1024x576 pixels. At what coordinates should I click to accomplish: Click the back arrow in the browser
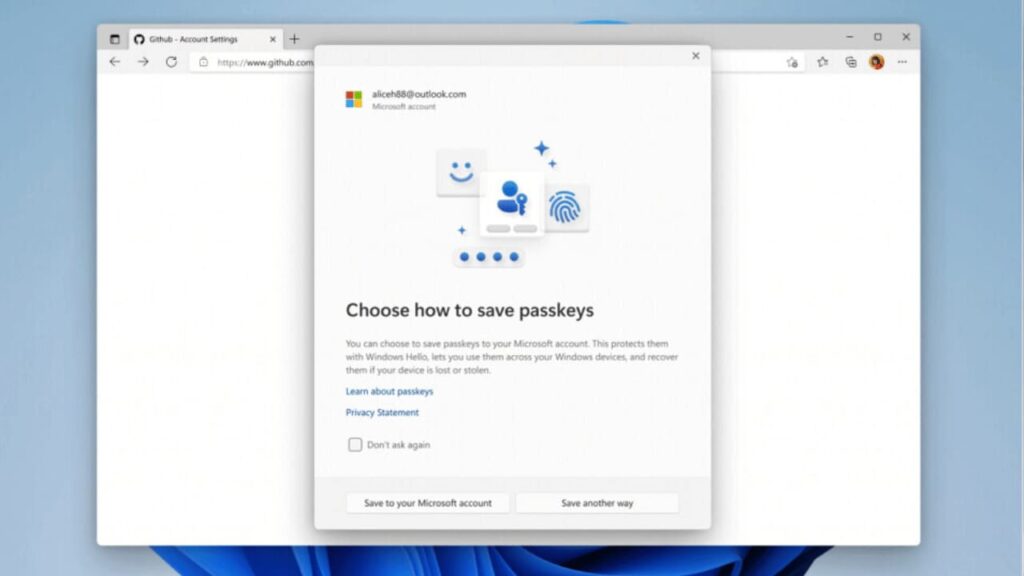(114, 61)
